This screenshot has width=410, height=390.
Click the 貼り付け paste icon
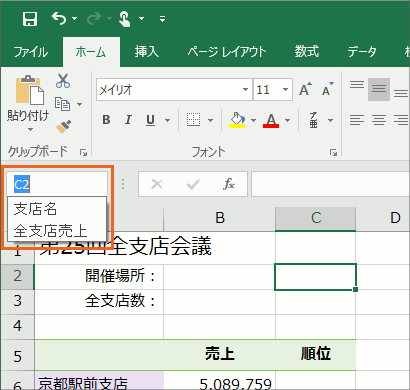[x=29, y=90]
